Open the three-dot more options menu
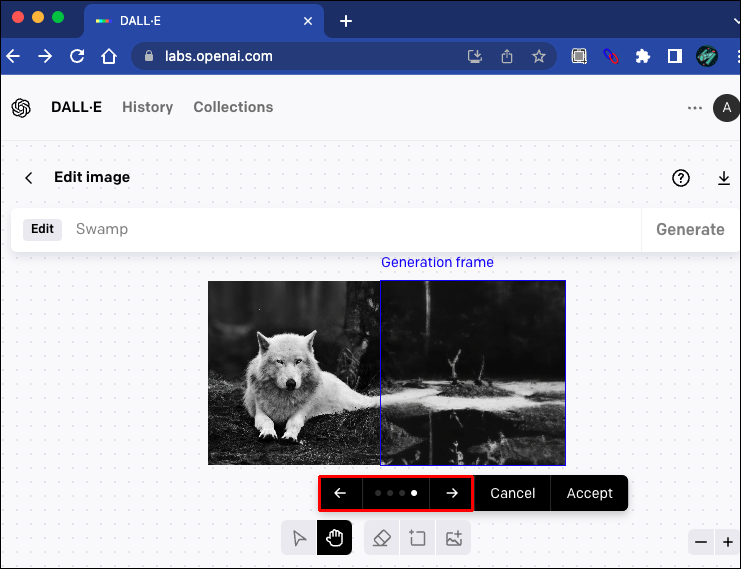The width and height of the screenshot is (741, 569). click(695, 108)
